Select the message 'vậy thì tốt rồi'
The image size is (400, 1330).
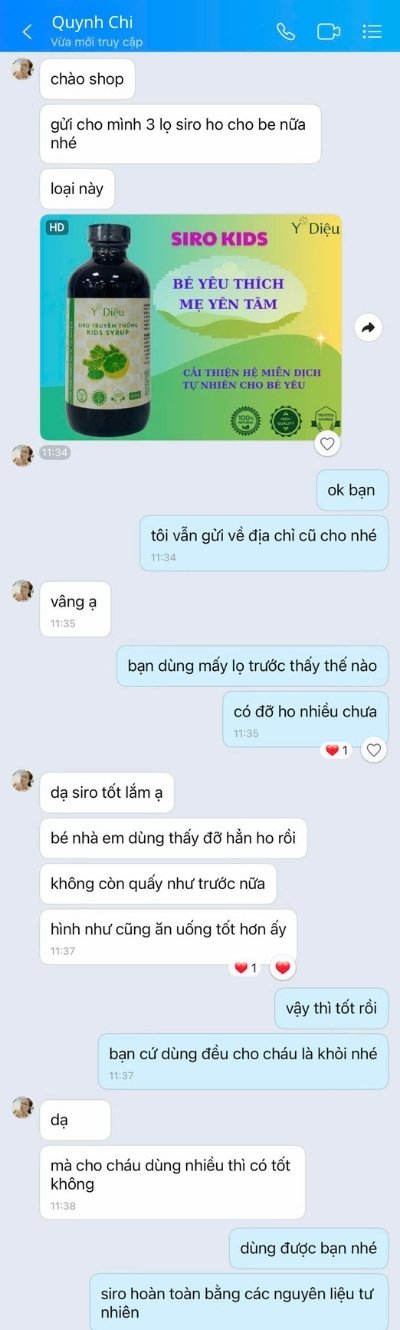[x=331, y=1009]
